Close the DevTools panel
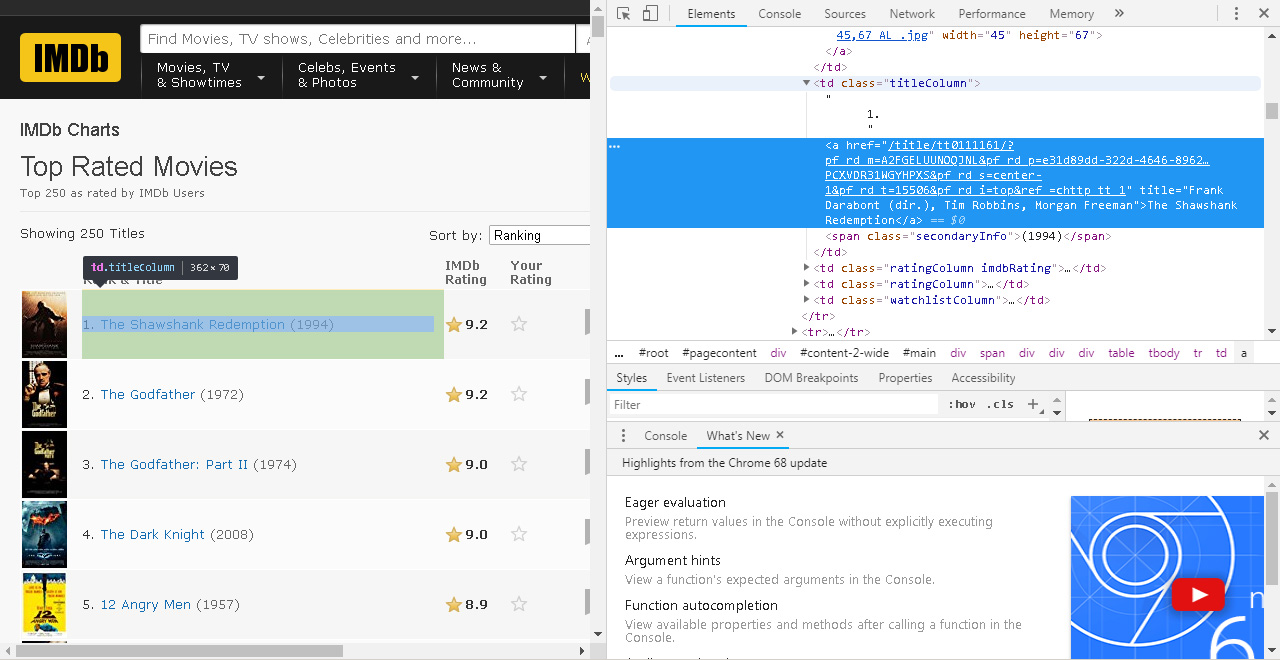Image resolution: width=1280 pixels, height=660 pixels. point(1264,13)
